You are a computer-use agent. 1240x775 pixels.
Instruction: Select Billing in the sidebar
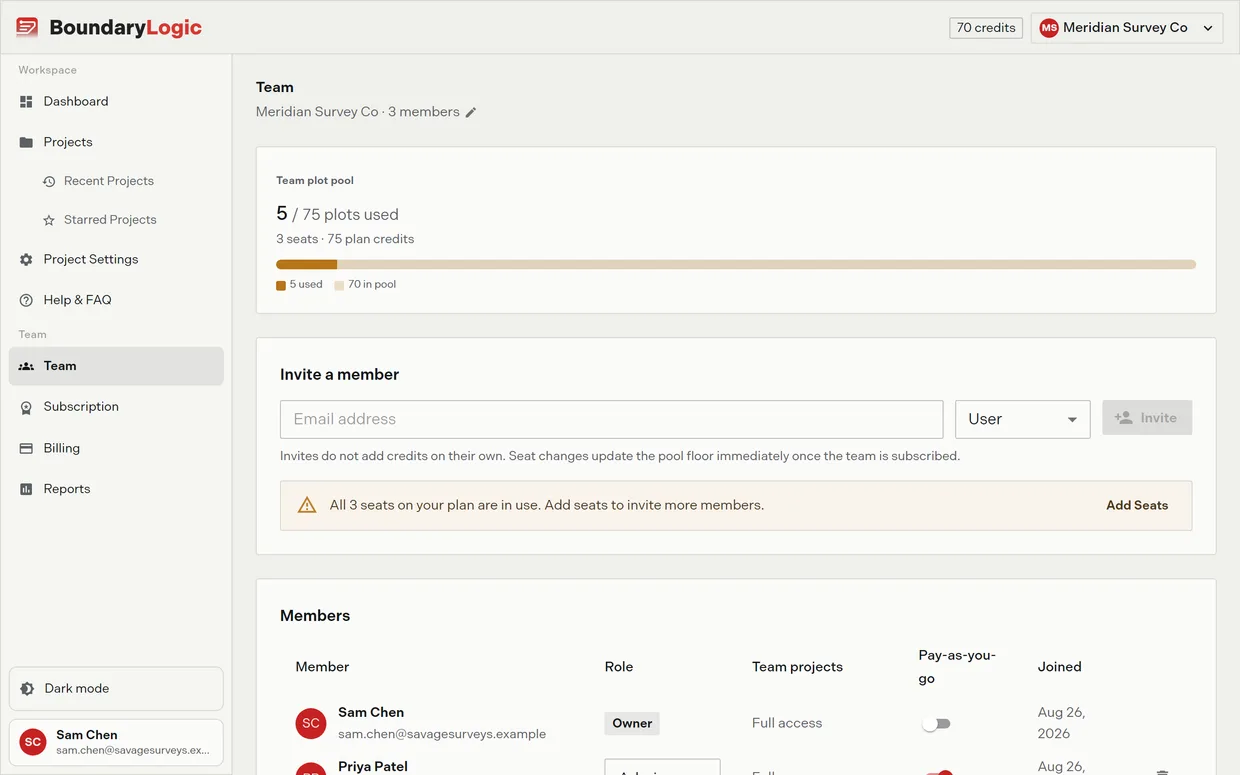click(116, 448)
